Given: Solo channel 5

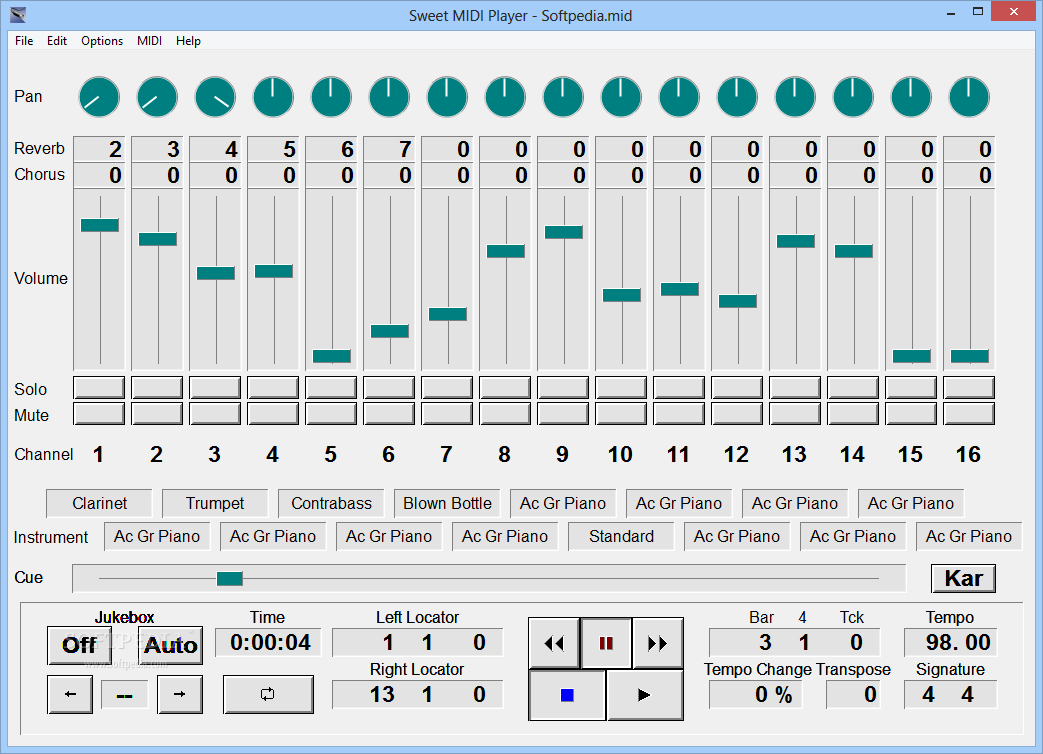Looking at the screenshot, I should click(331, 388).
